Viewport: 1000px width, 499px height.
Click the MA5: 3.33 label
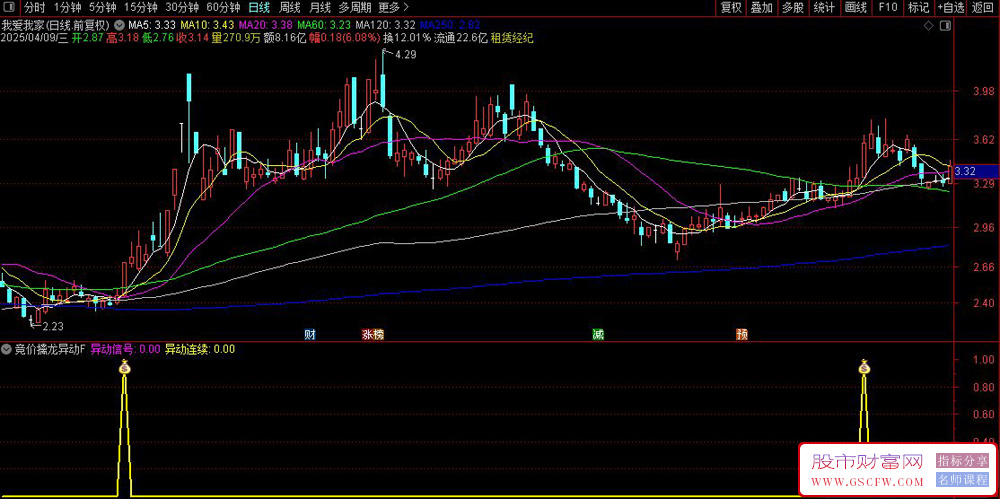(152, 26)
